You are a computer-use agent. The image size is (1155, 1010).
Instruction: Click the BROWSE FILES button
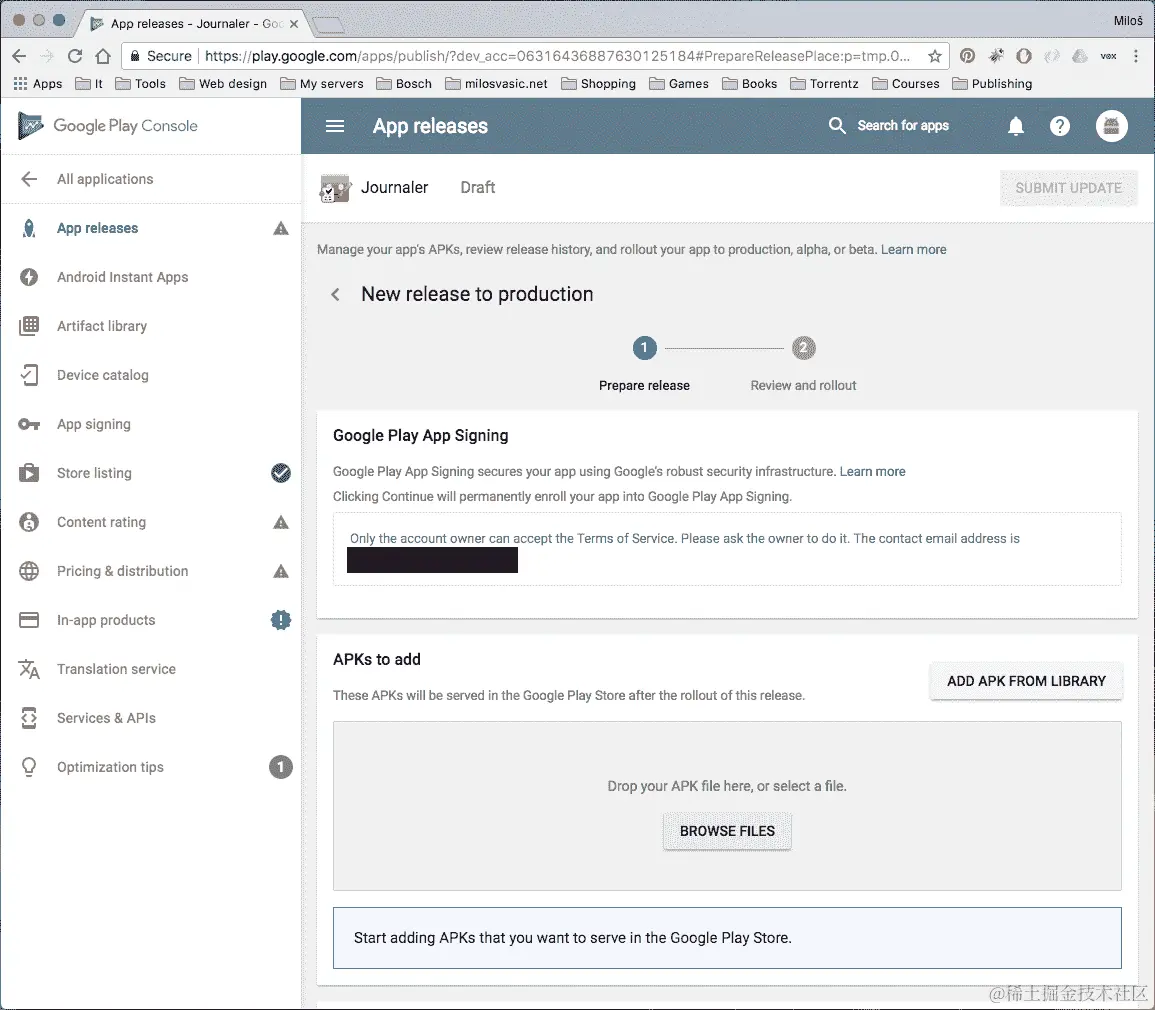tap(727, 831)
